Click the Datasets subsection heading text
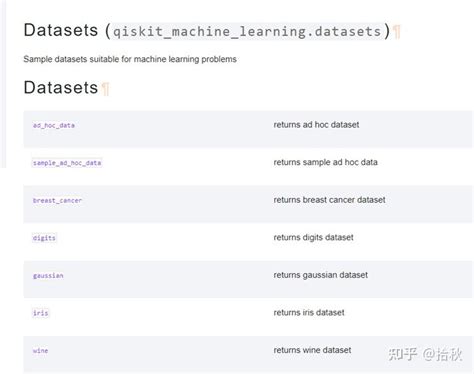This screenshot has height=374, width=474. 61,87
